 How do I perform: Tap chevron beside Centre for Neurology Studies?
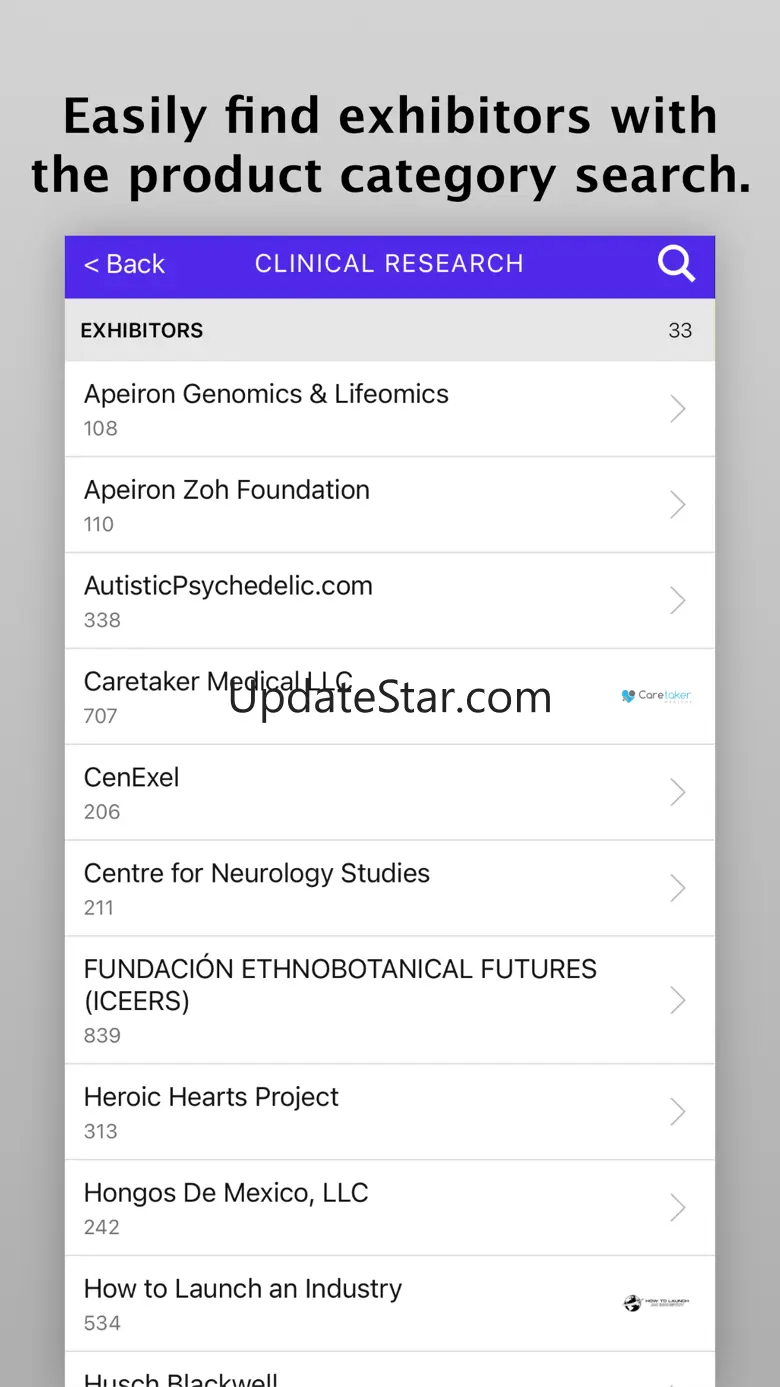point(678,888)
